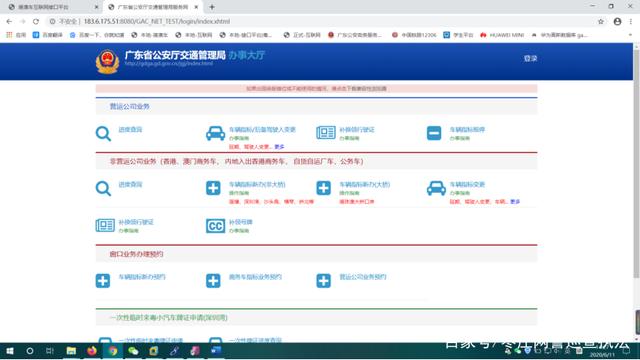The image size is (640, 360).
Task: Click the minus-square icon for 车辆指标报停
Action: click(434, 133)
